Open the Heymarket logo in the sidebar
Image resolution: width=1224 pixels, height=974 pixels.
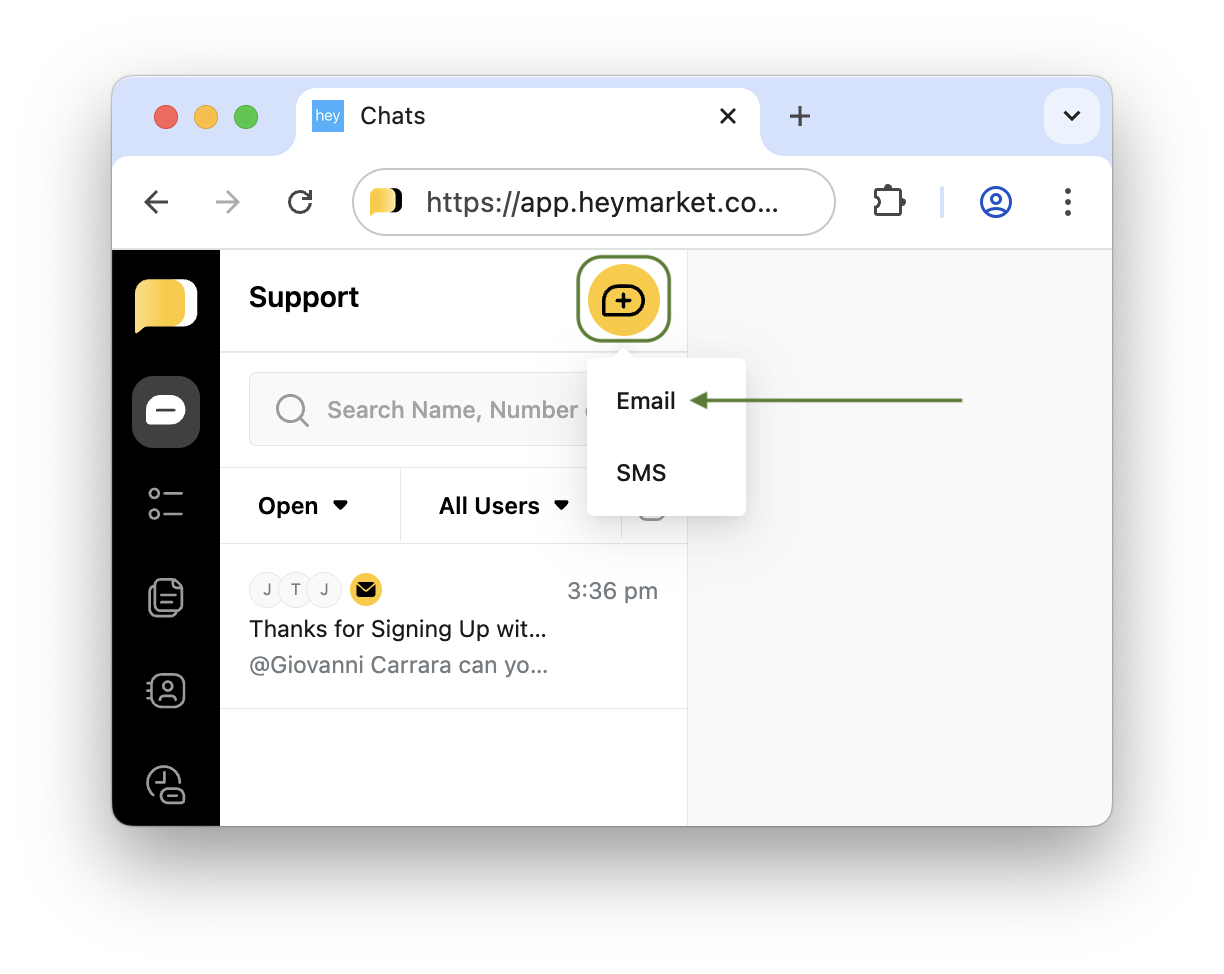click(166, 305)
